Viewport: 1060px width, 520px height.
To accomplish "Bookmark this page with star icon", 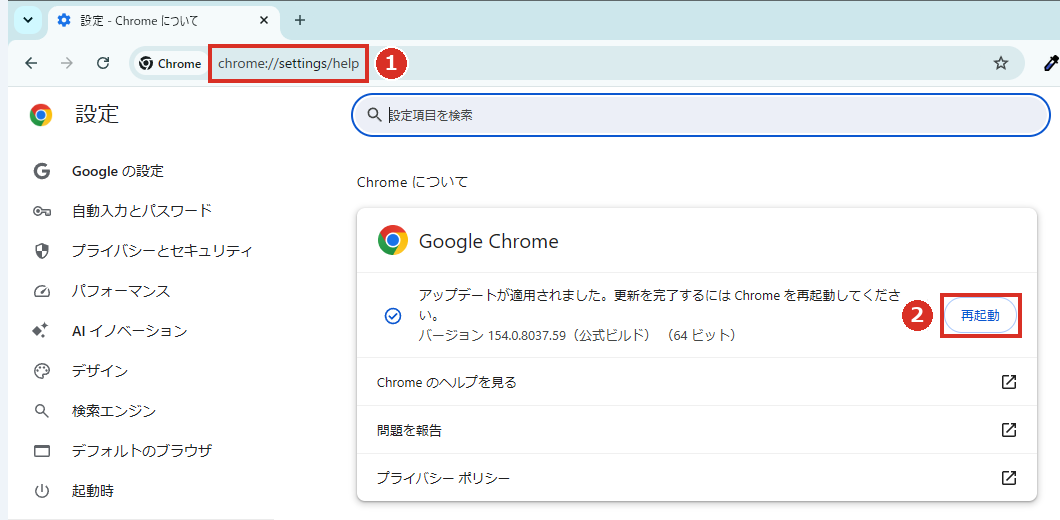I will [1001, 64].
